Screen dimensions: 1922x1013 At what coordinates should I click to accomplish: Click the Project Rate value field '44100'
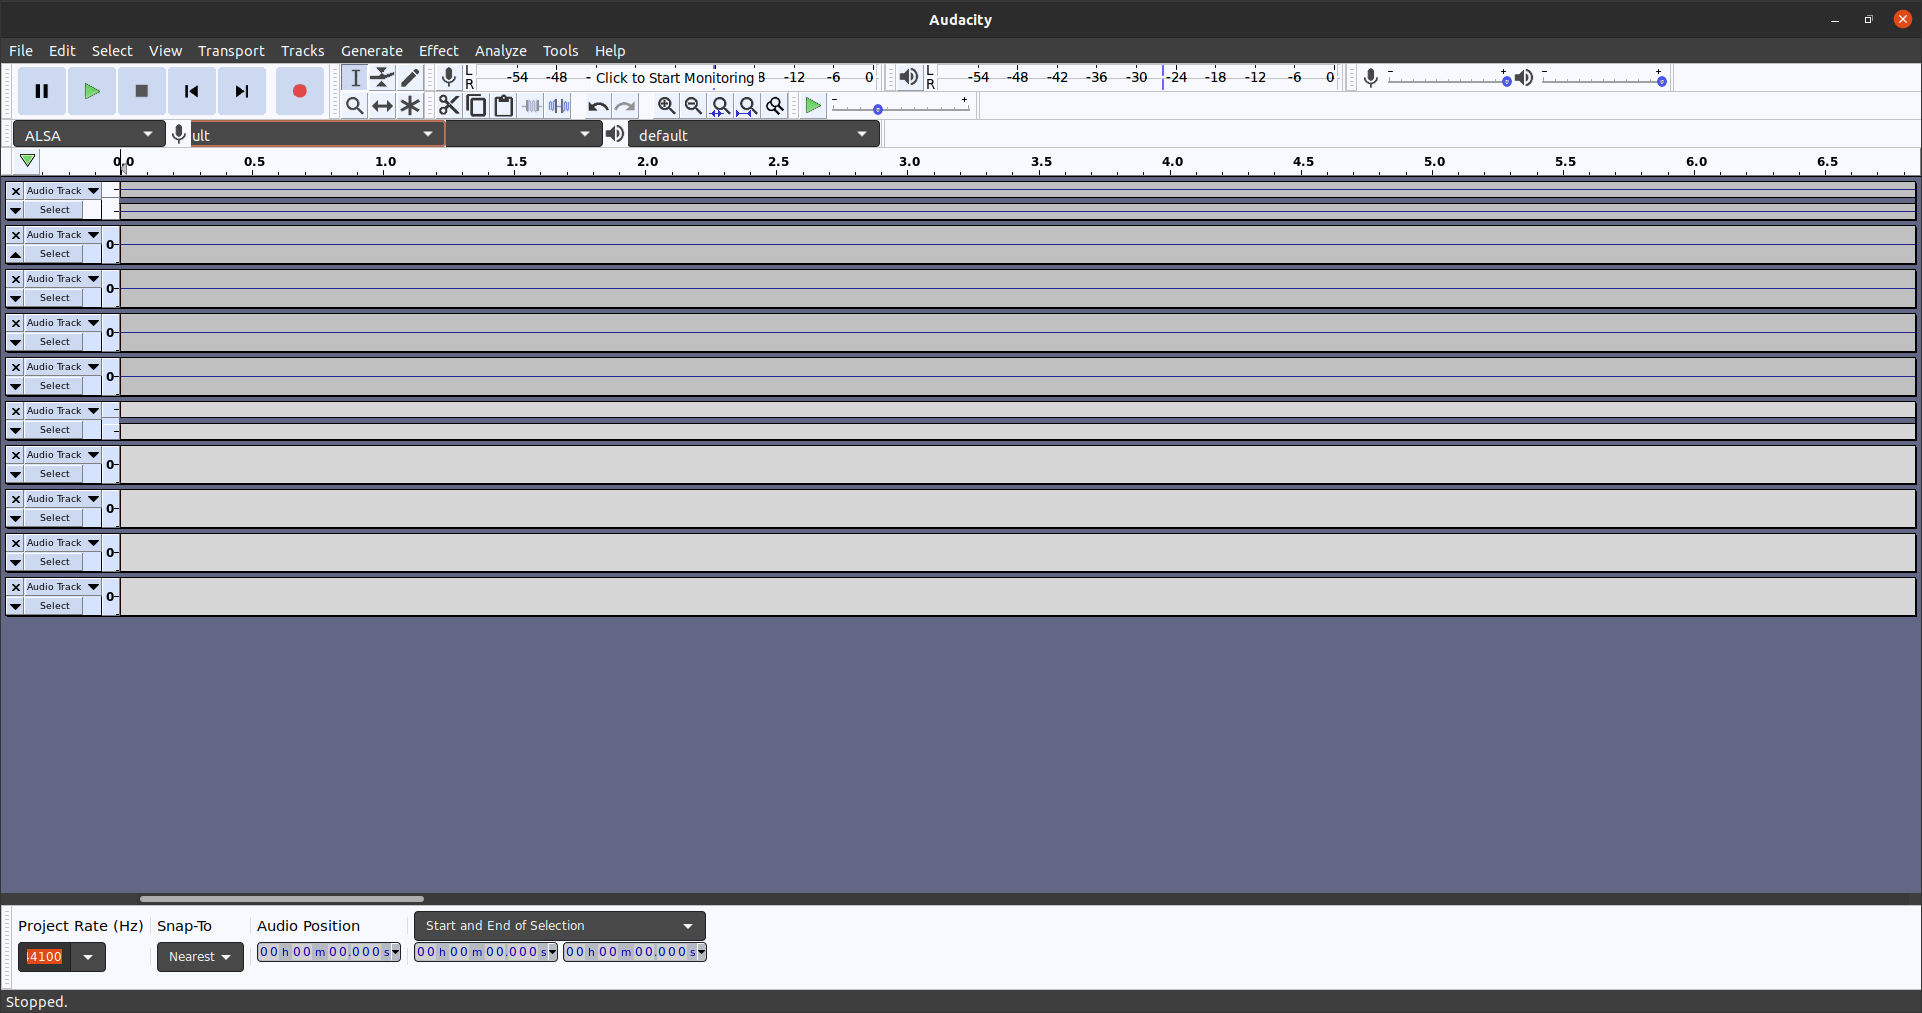[45, 957]
